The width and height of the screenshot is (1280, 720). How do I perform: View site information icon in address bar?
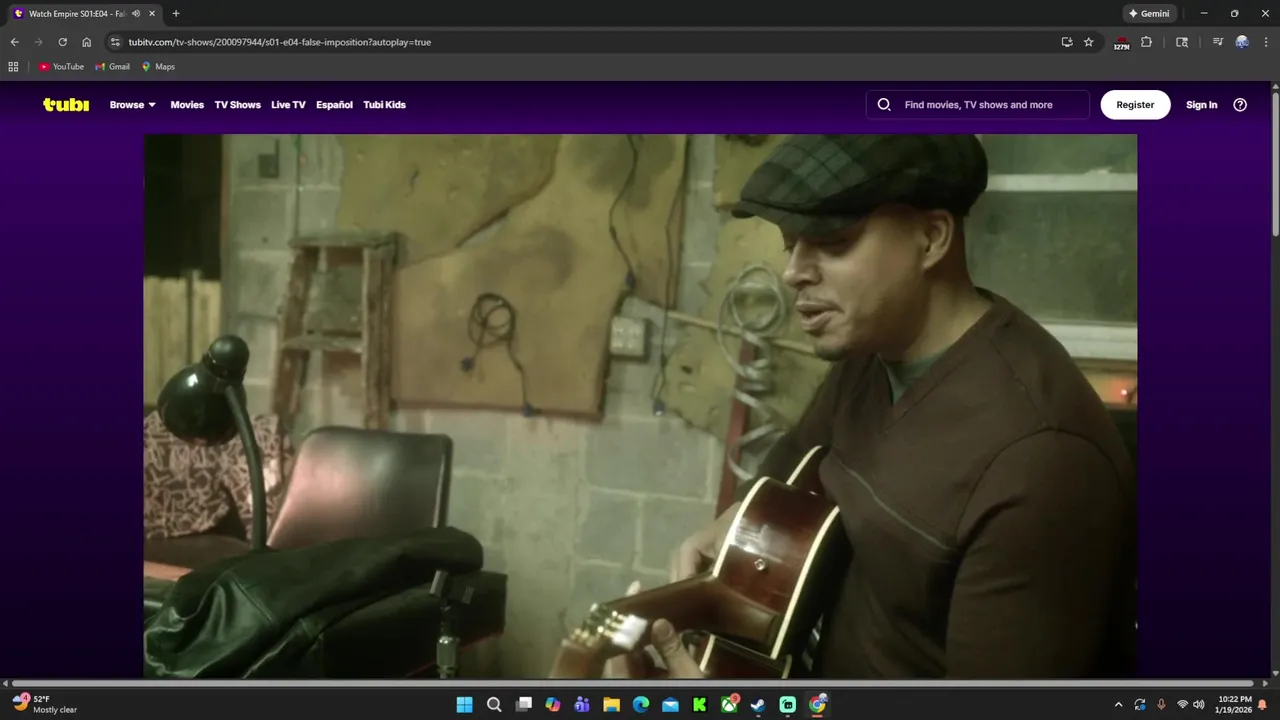coord(115,42)
